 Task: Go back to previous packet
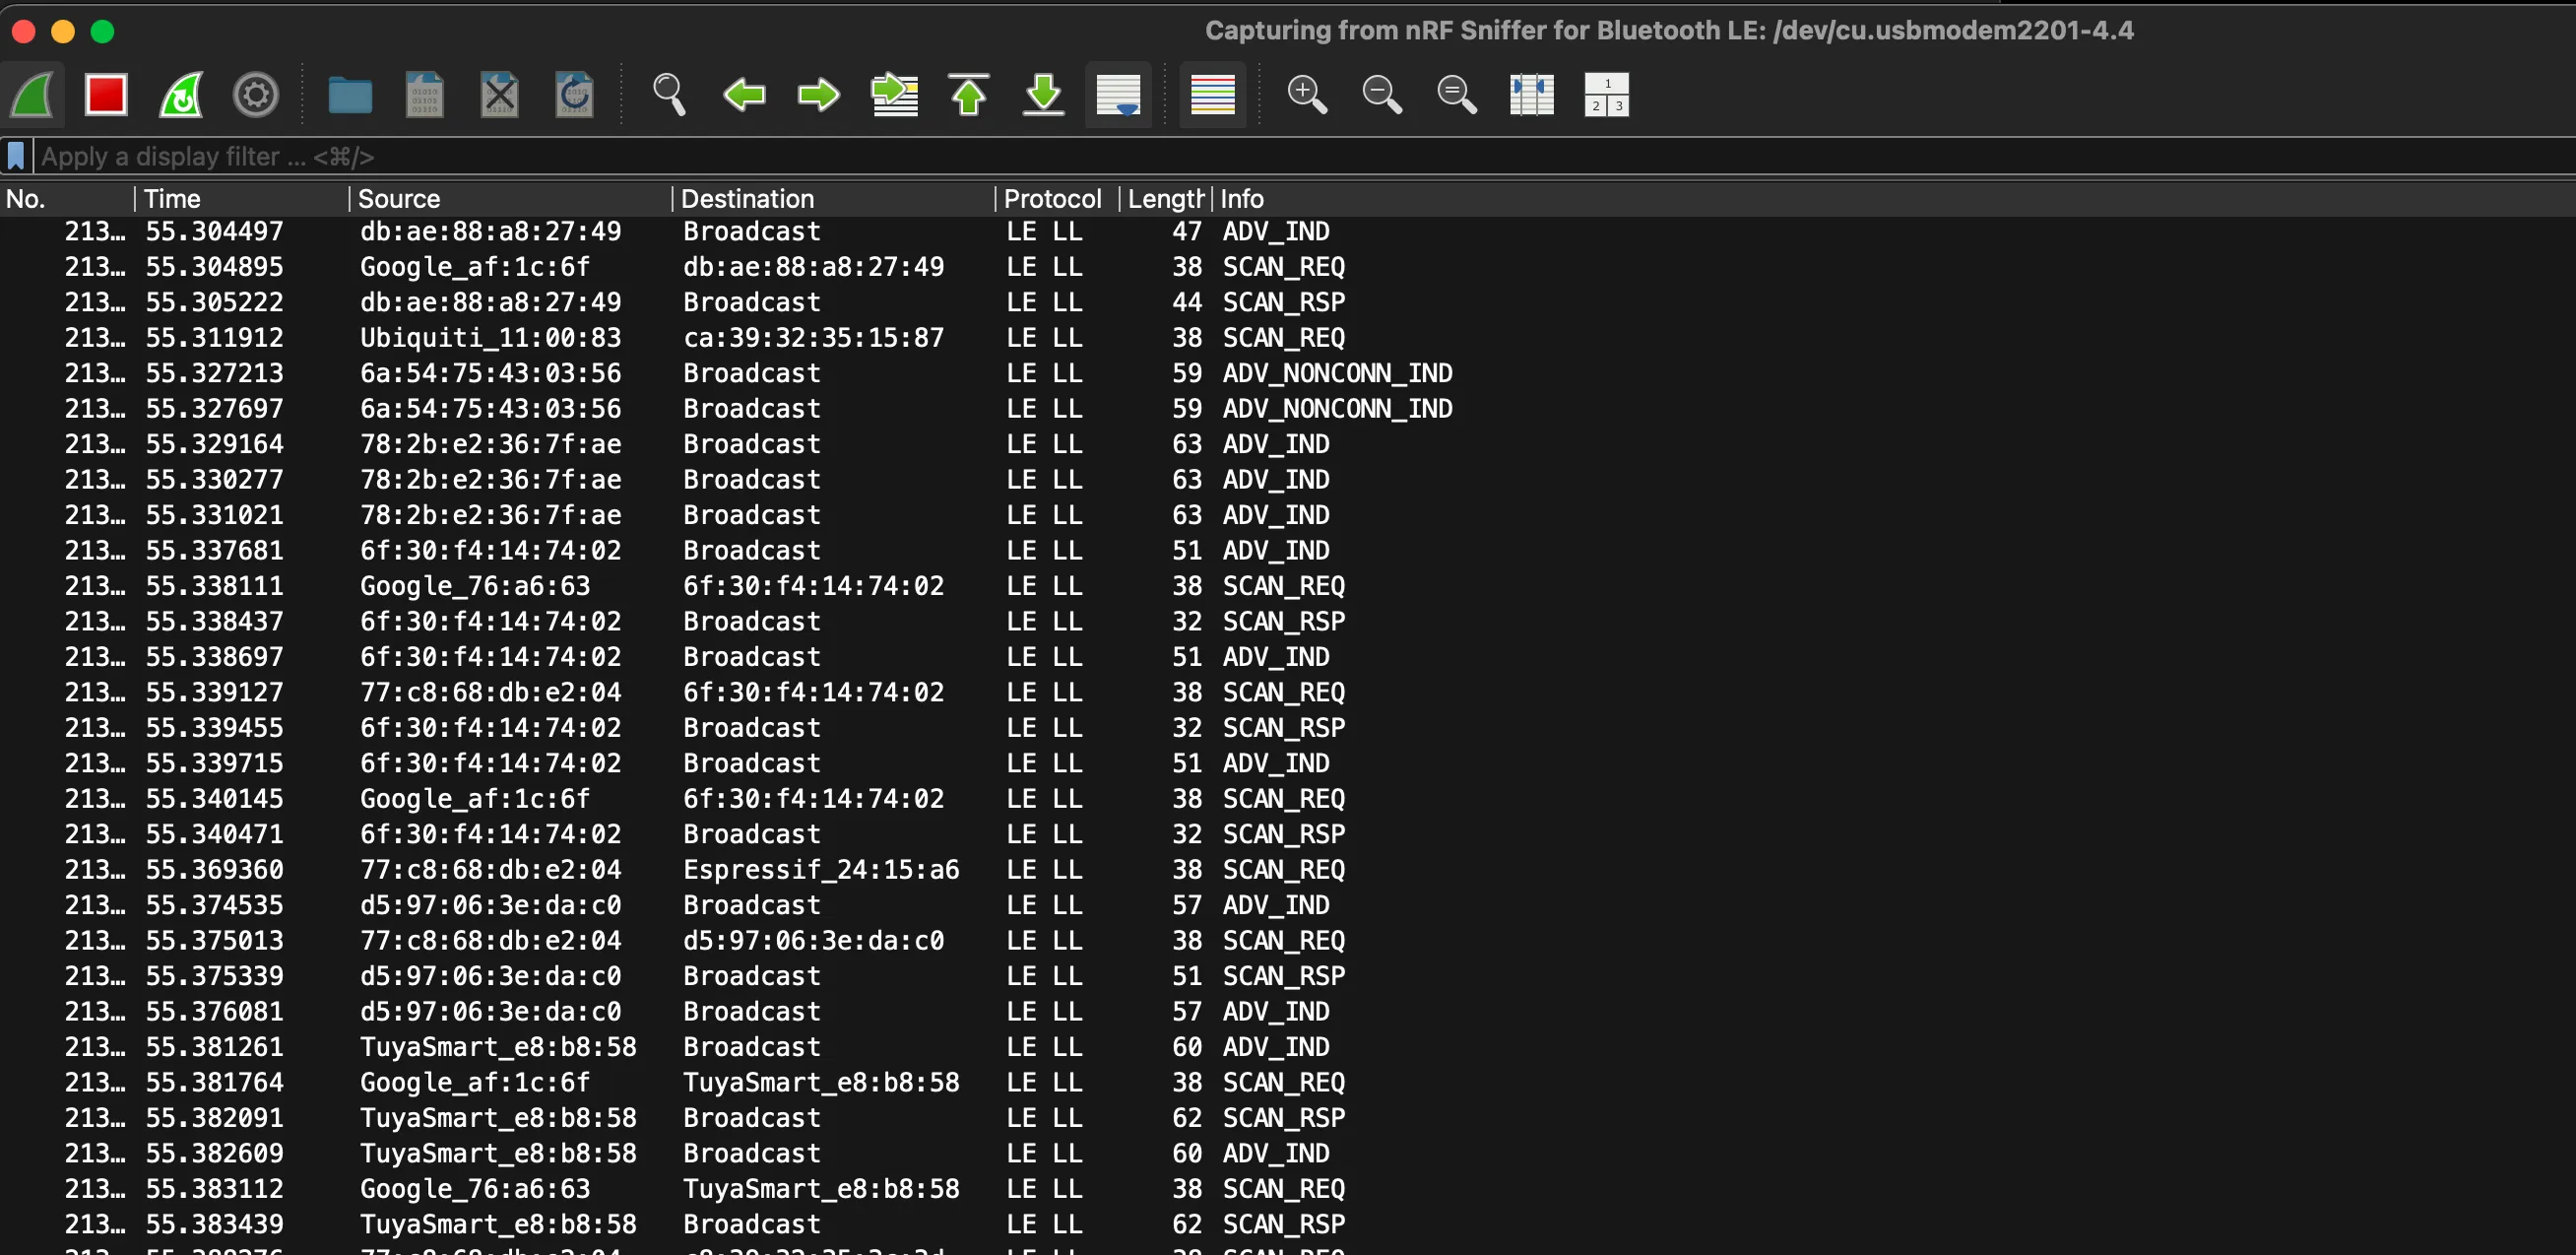[x=744, y=96]
